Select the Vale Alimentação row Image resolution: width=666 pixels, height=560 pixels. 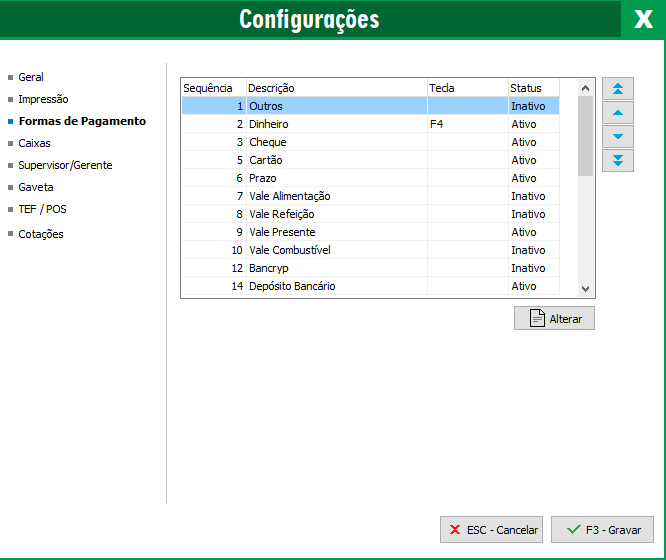click(x=290, y=197)
